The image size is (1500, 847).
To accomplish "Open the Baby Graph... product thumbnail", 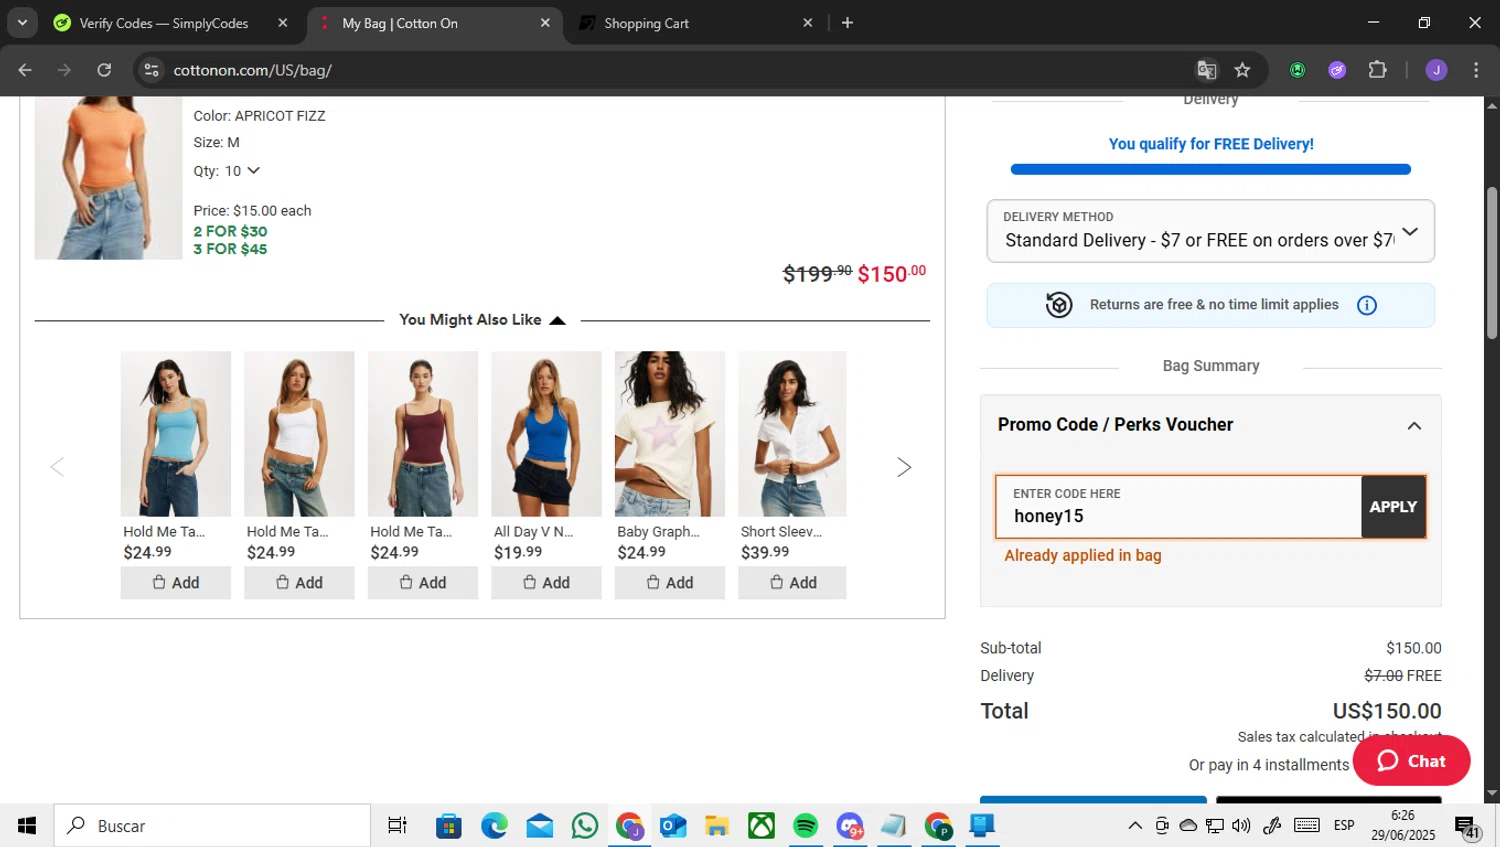I will (670, 433).
